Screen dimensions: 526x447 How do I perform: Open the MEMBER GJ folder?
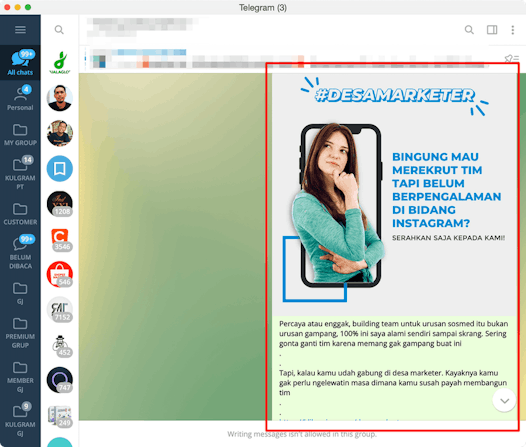(20, 376)
